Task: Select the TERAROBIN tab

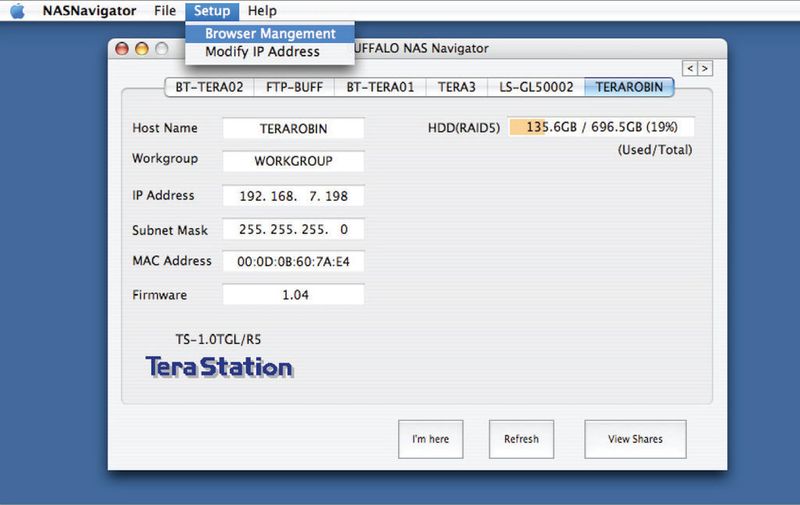Action: pos(629,87)
